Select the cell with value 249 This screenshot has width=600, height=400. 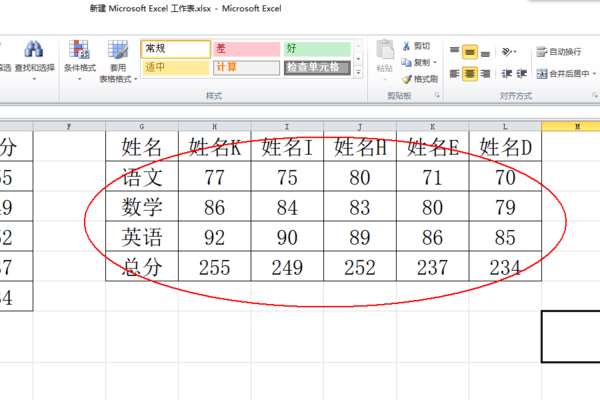[287, 266]
